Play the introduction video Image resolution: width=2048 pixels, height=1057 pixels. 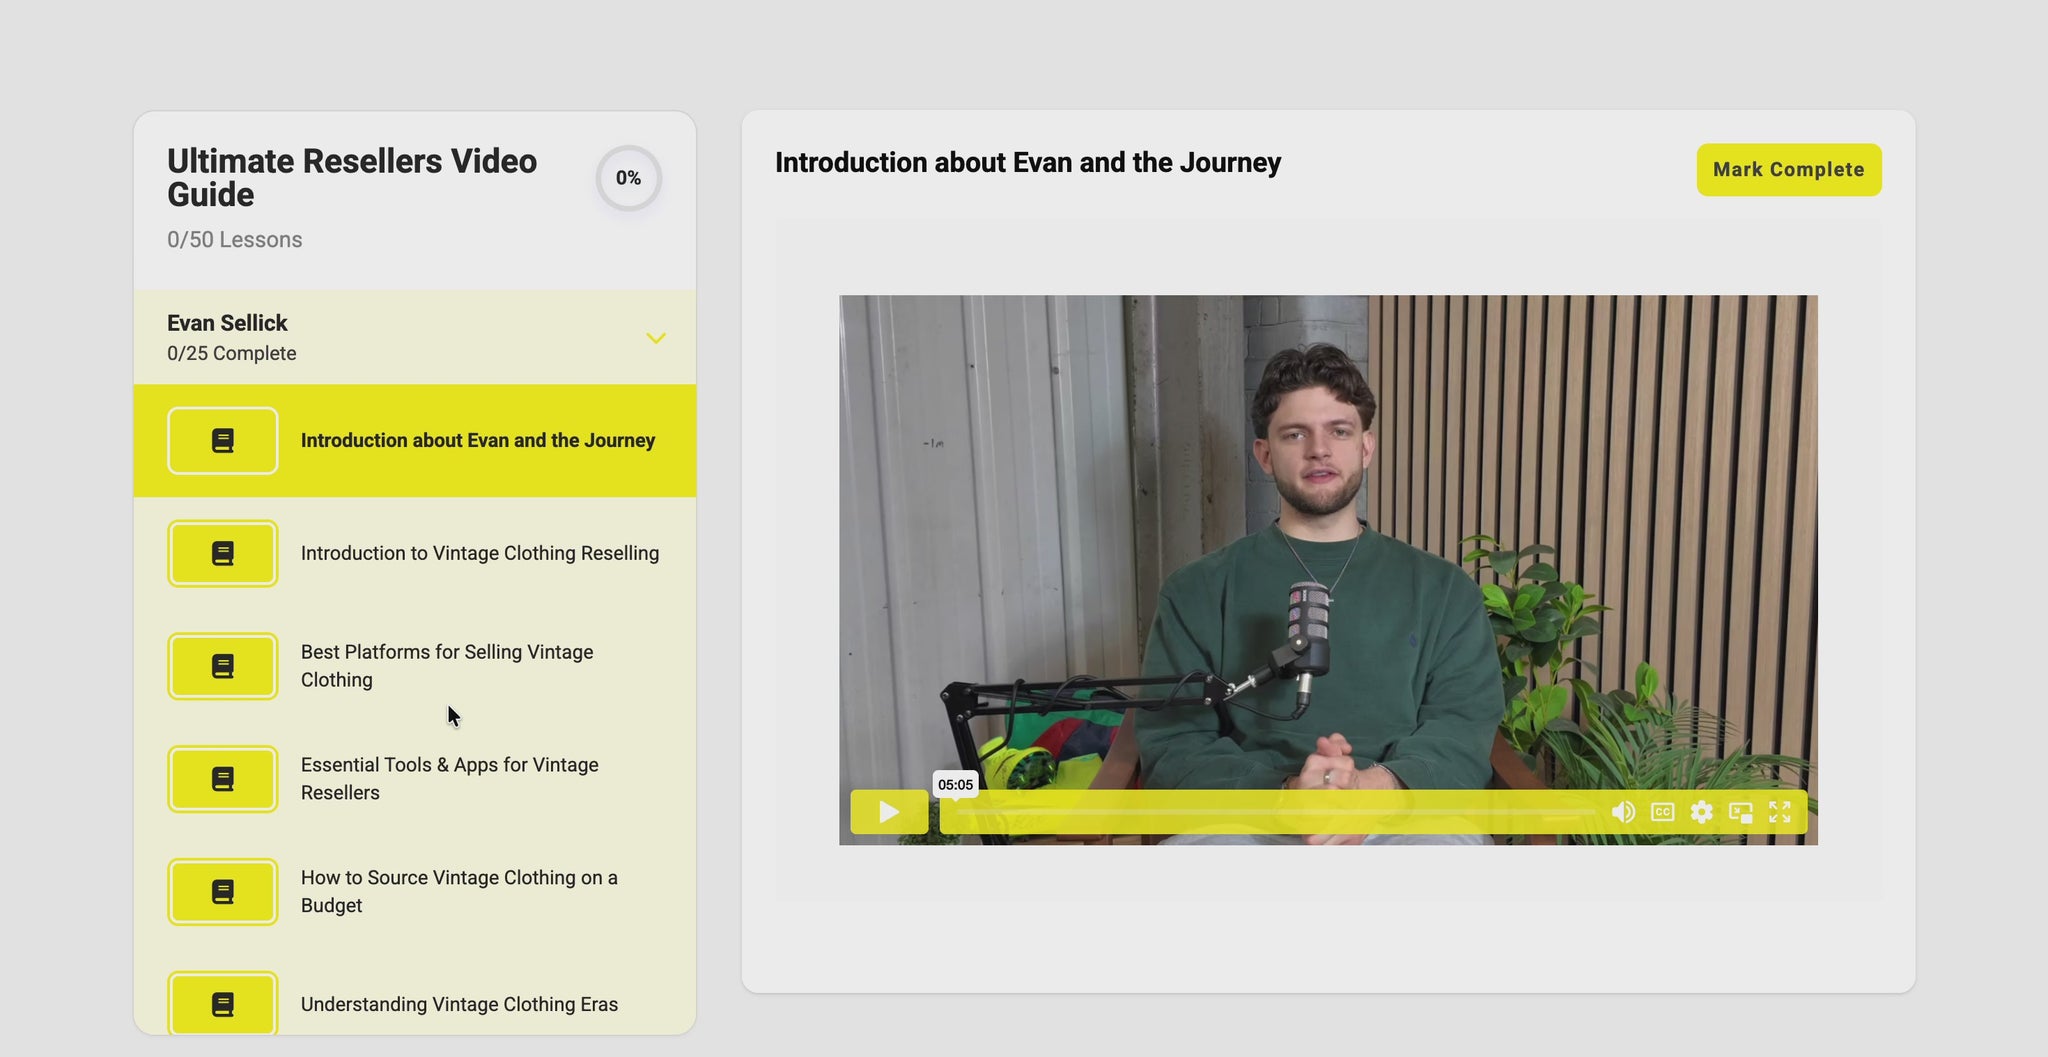[888, 812]
